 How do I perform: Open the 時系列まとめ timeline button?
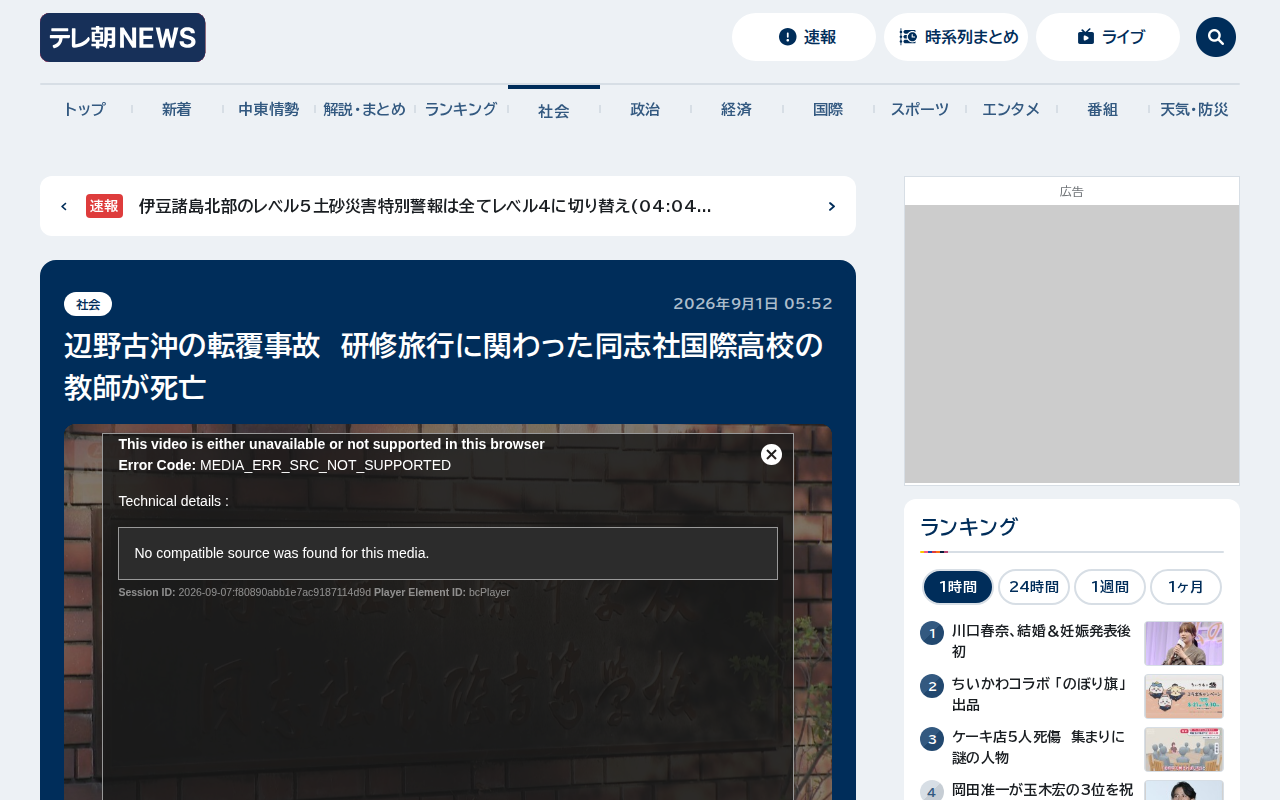coord(956,37)
